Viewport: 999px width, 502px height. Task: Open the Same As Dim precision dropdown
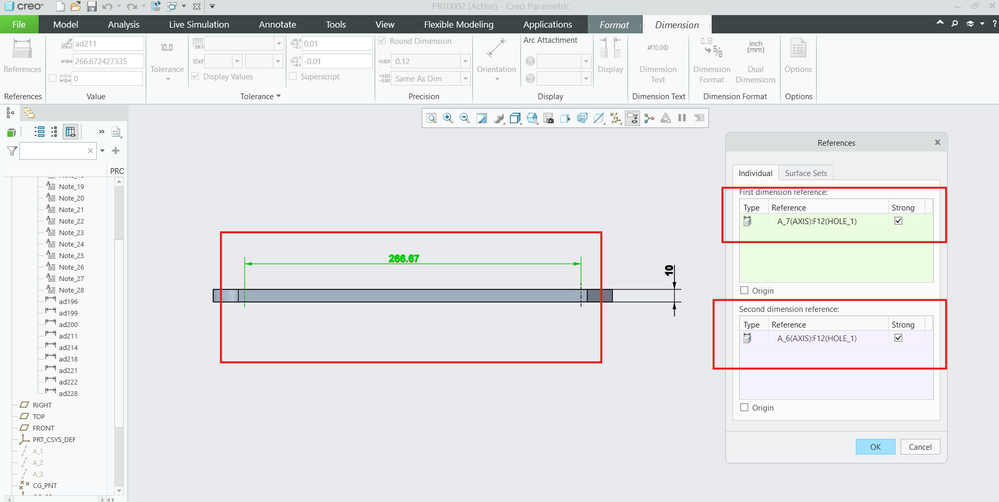465,79
